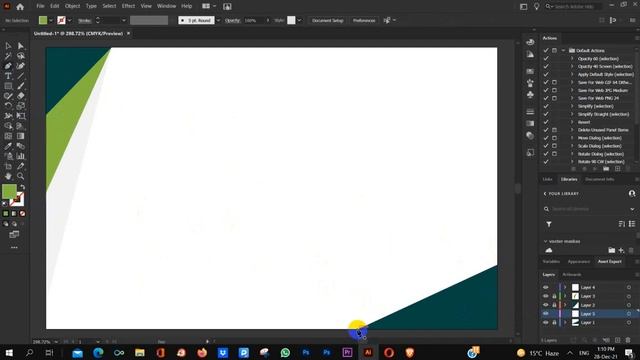Select the Gradient tool
640x360 pixels.
pyautogui.click(x=20, y=136)
